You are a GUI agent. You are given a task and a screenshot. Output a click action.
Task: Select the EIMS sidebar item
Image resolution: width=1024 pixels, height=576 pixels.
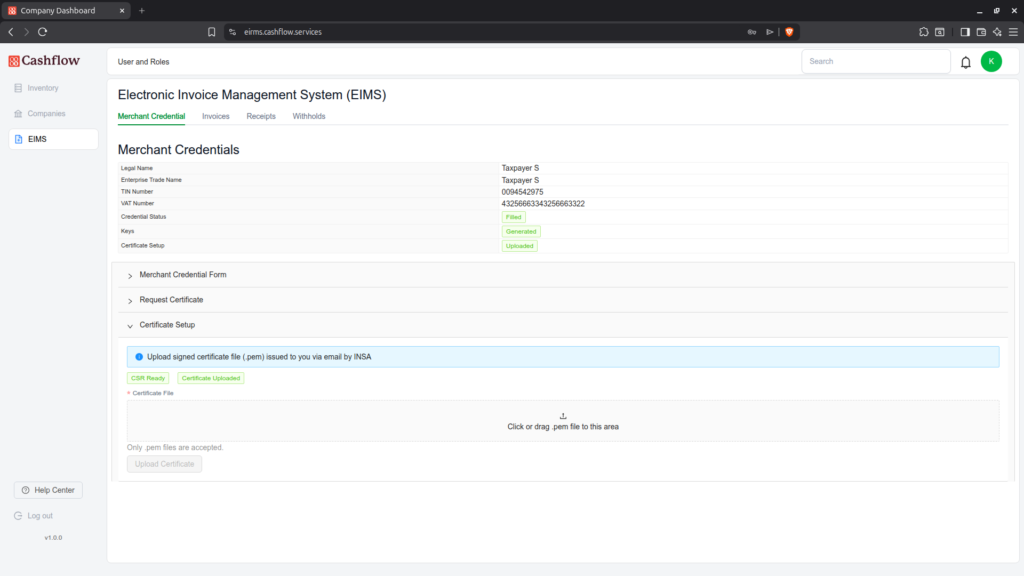click(53, 139)
